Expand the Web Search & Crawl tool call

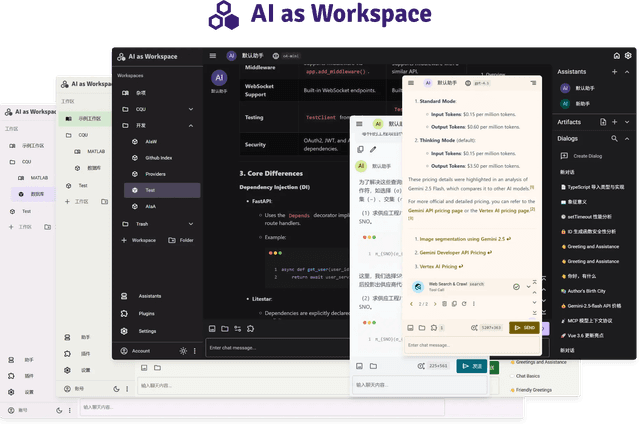[x=529, y=287]
